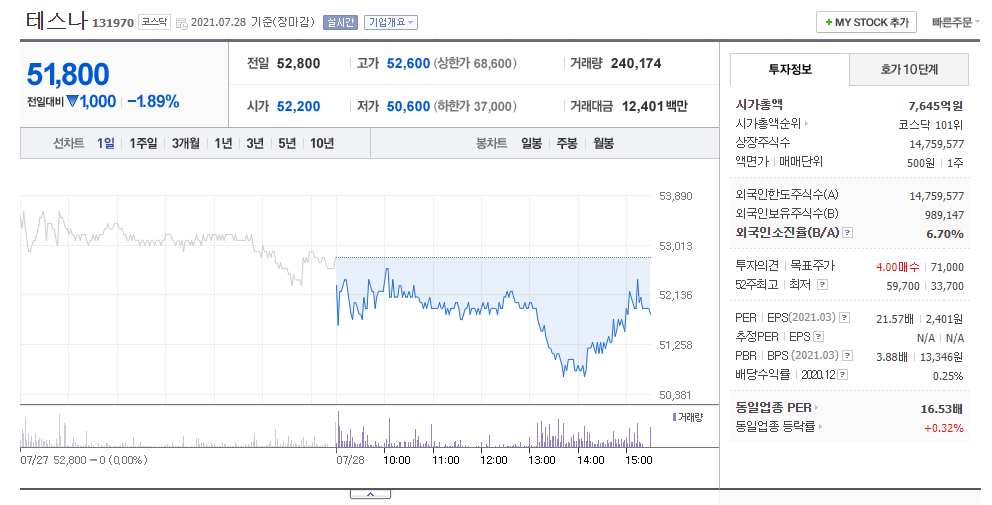Click the 시가총액순위 link

pyautogui.click(x=768, y=123)
